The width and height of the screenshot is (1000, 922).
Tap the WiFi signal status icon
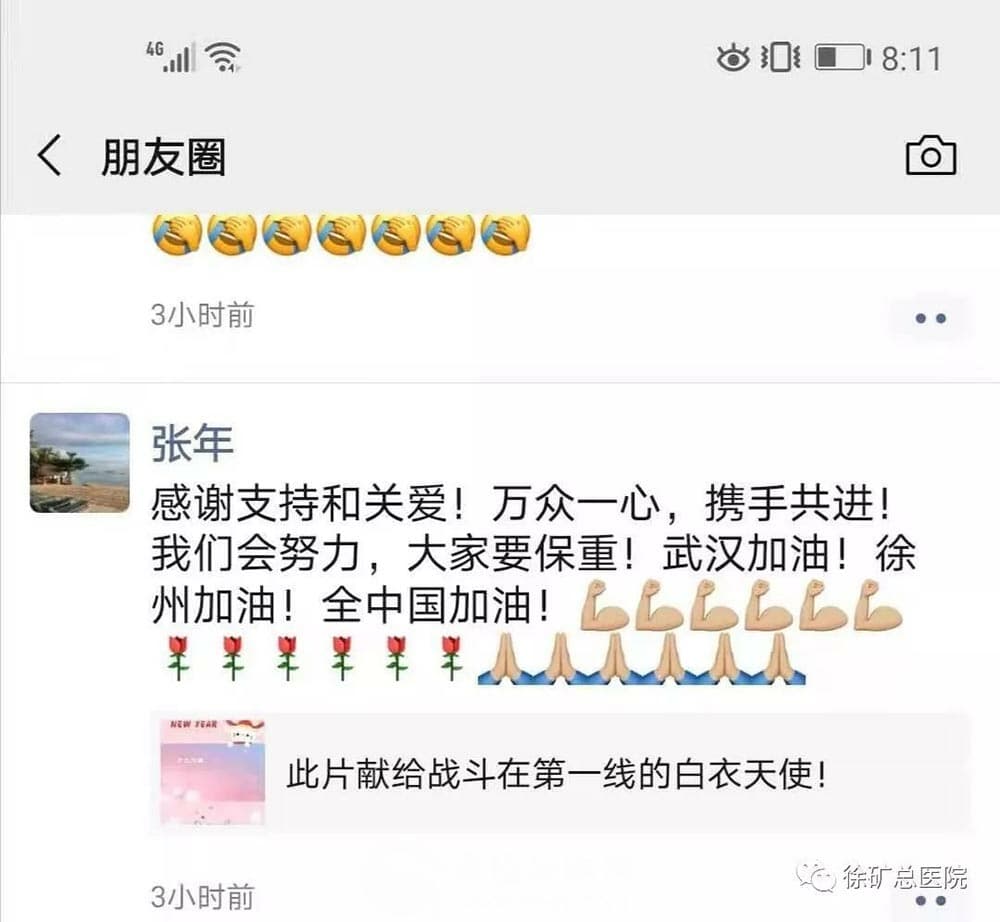[223, 57]
